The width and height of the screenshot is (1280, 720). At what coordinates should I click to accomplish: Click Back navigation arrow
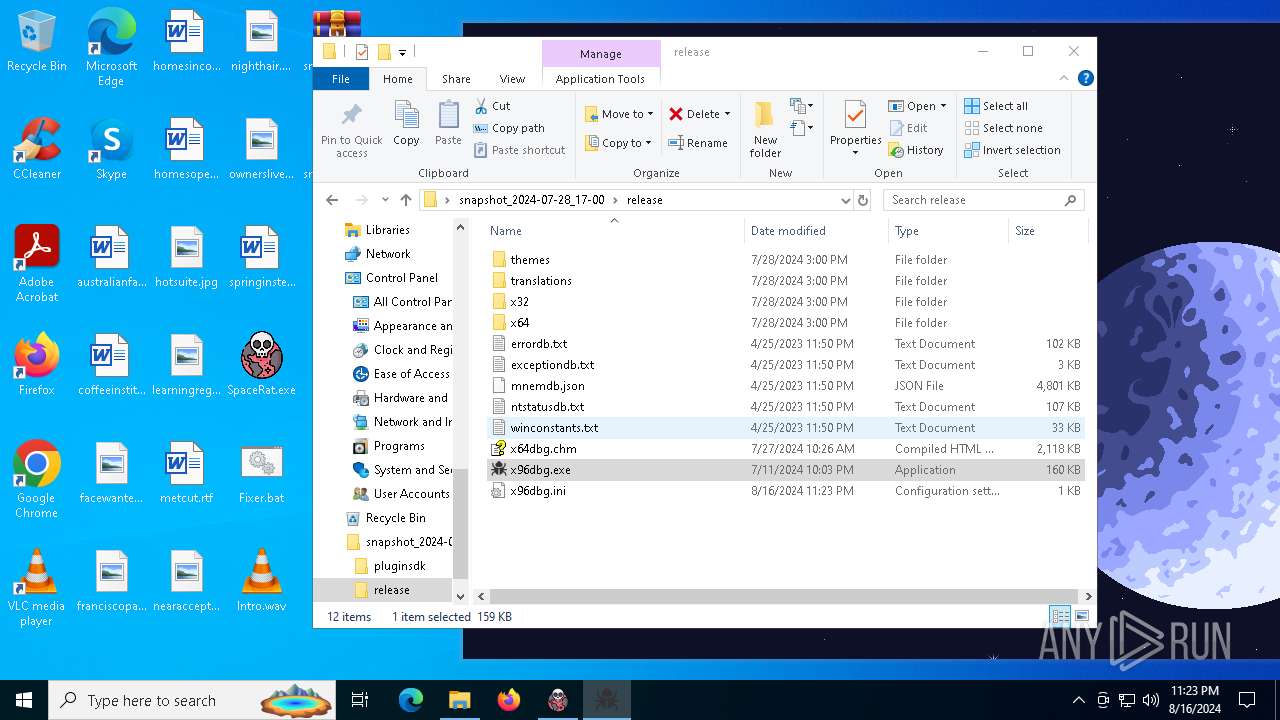332,200
